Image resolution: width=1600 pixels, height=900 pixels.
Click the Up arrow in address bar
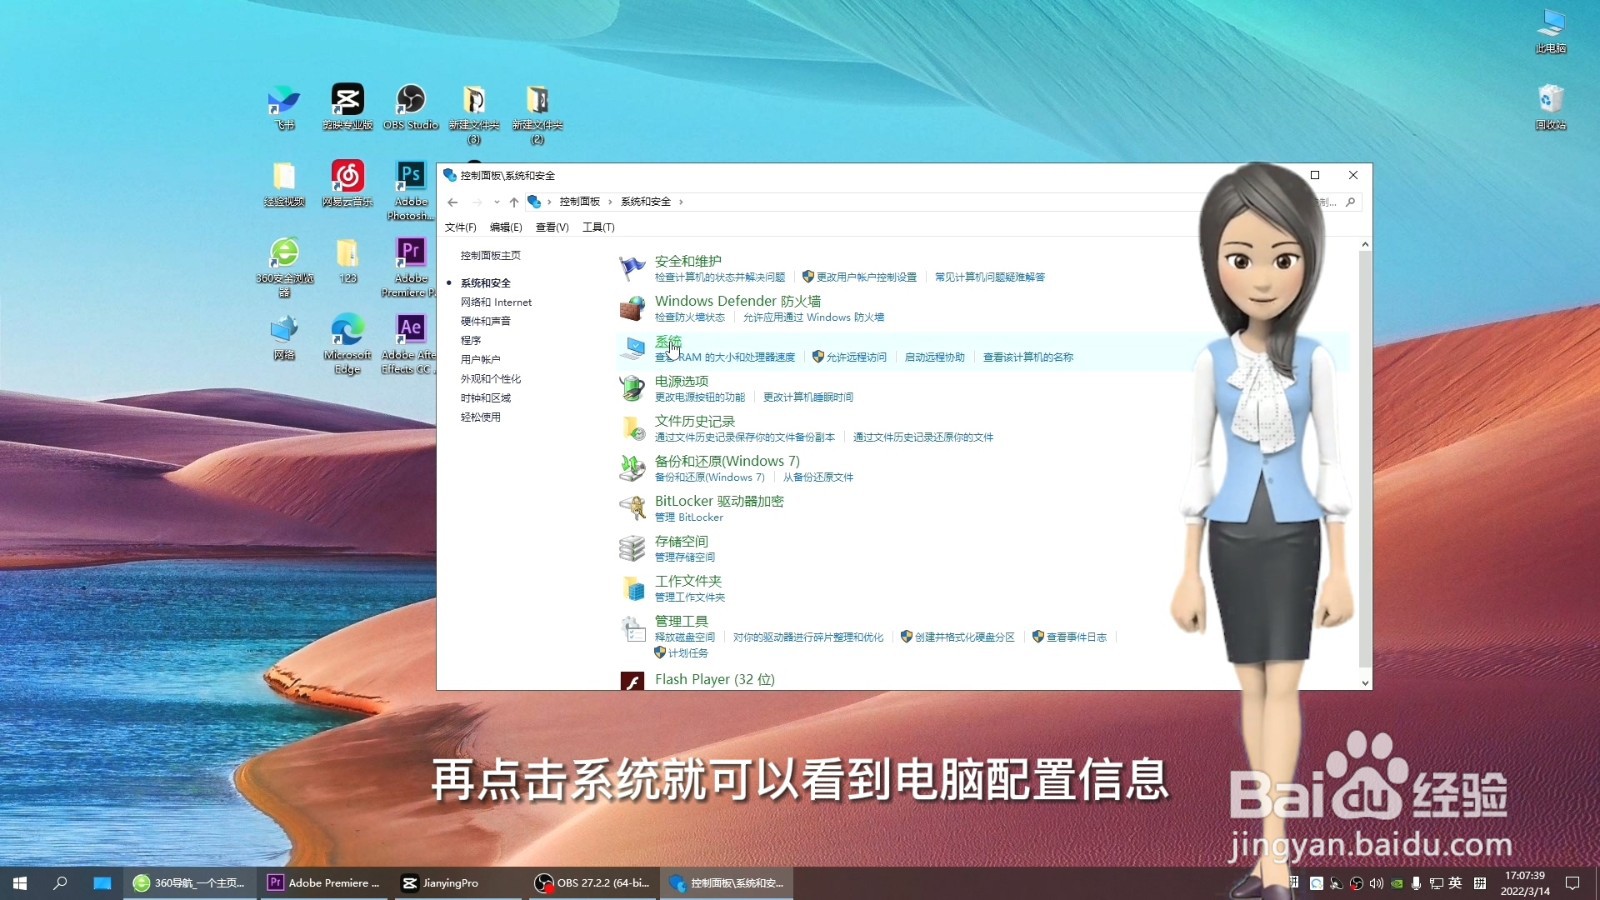click(514, 202)
